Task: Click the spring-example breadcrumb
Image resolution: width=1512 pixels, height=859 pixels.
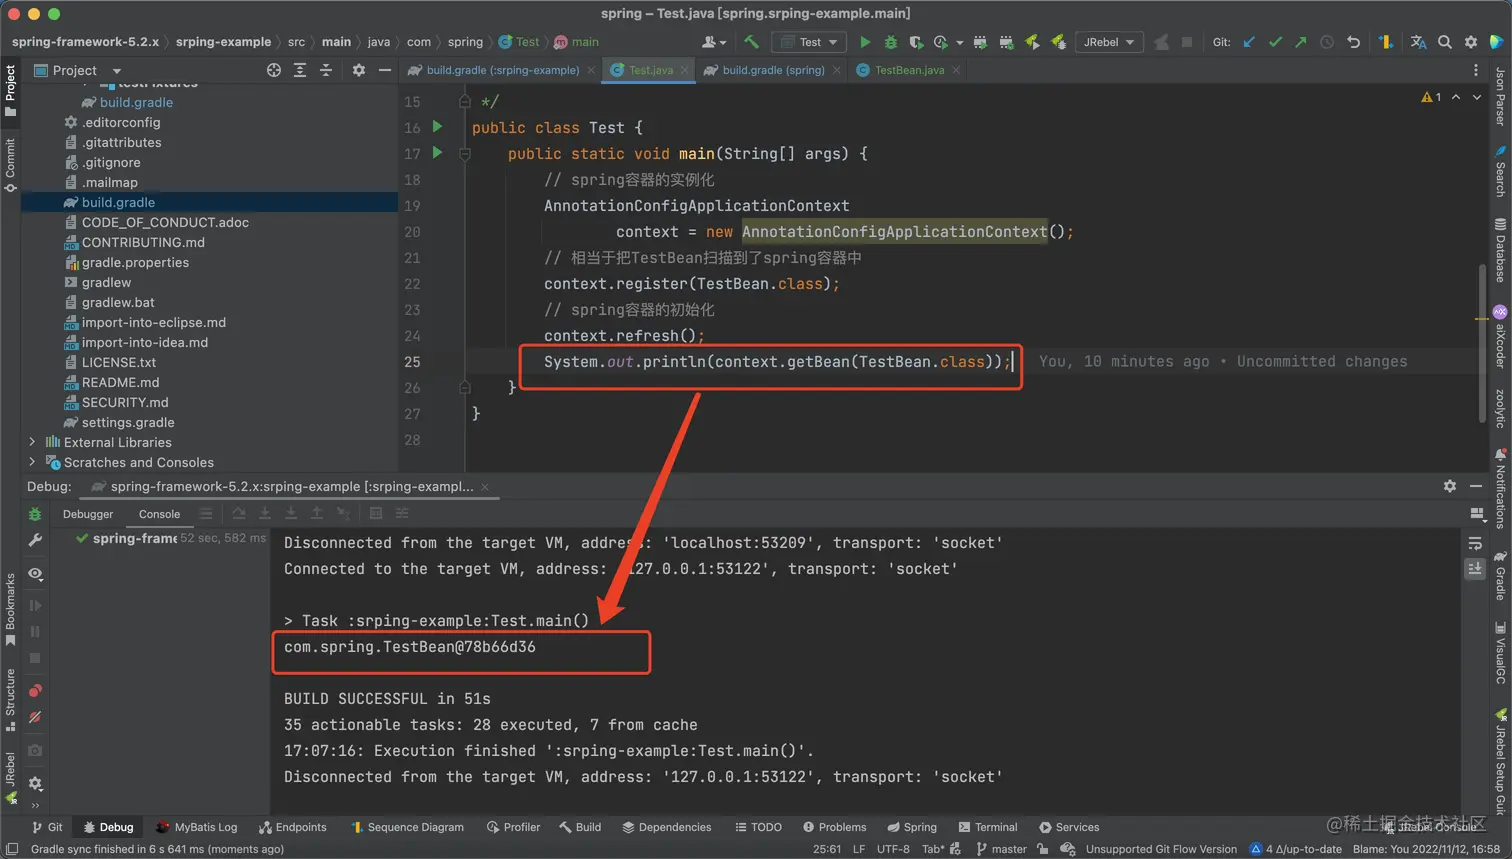Action: pos(223,42)
